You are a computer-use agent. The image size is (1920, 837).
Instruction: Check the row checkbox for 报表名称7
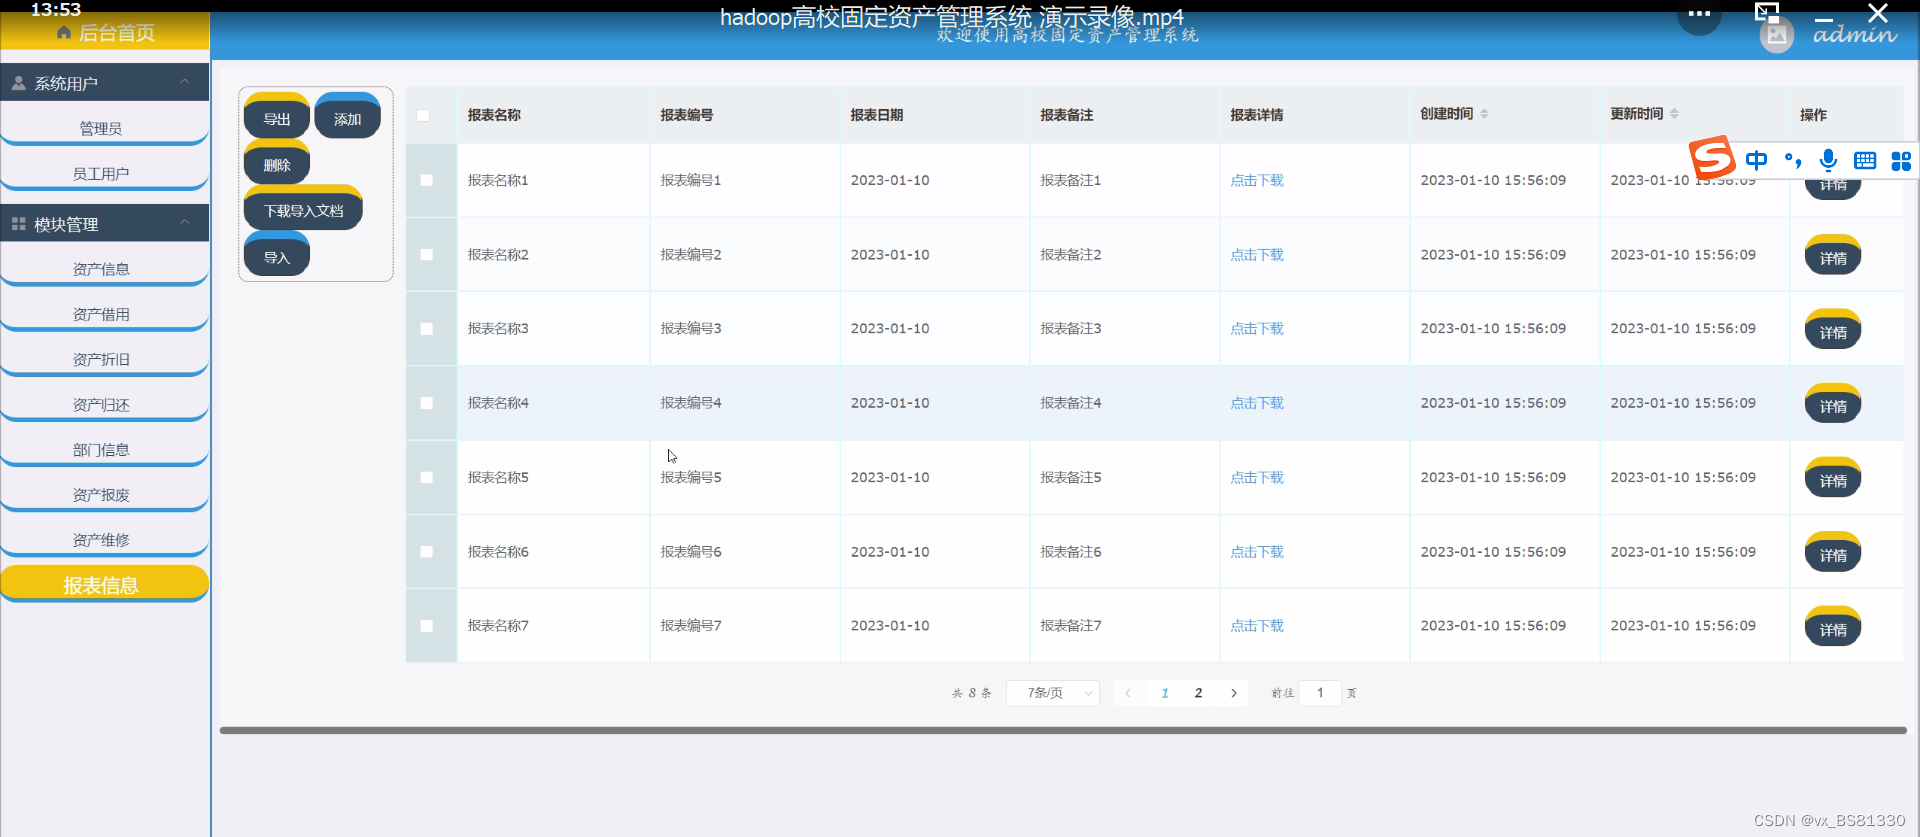pos(427,626)
